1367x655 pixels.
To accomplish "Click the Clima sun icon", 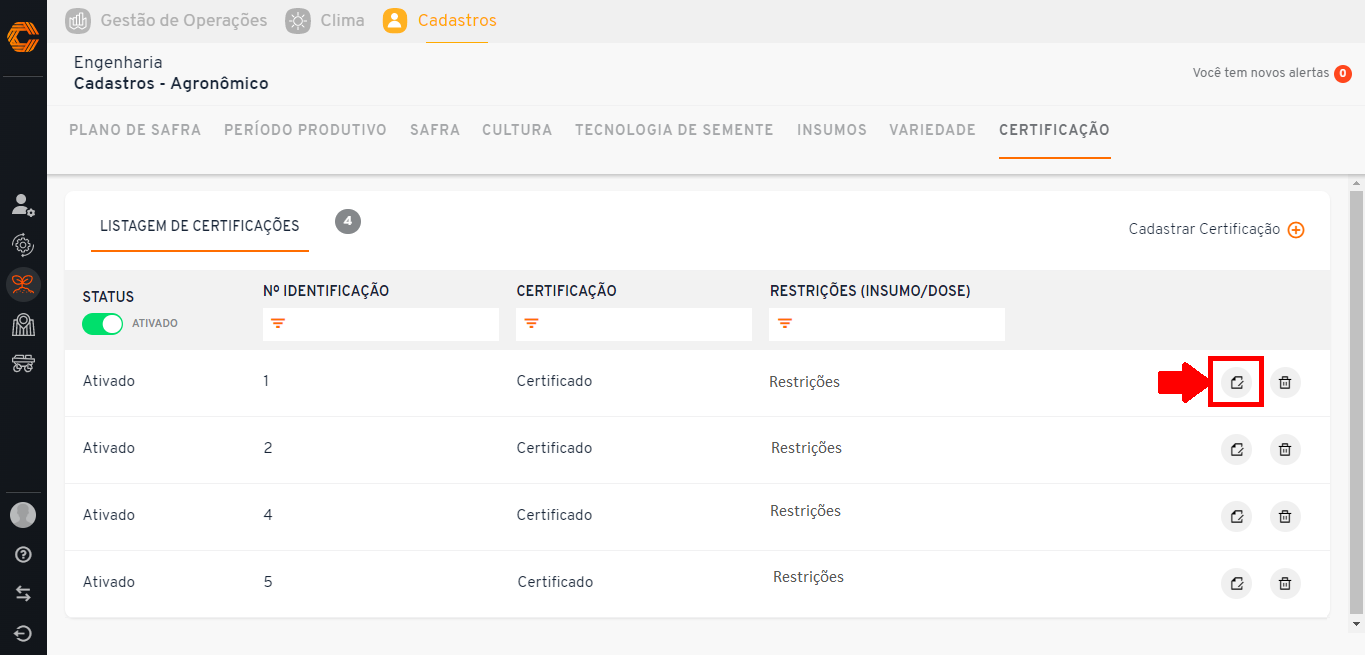I will coord(298,20).
